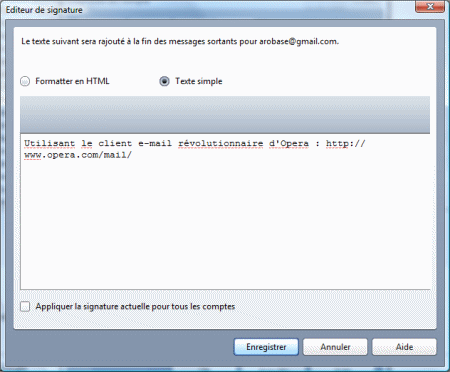Click the "e-mail" word in the signature
Viewport: 450px width, 372px height.
(x=155, y=144)
